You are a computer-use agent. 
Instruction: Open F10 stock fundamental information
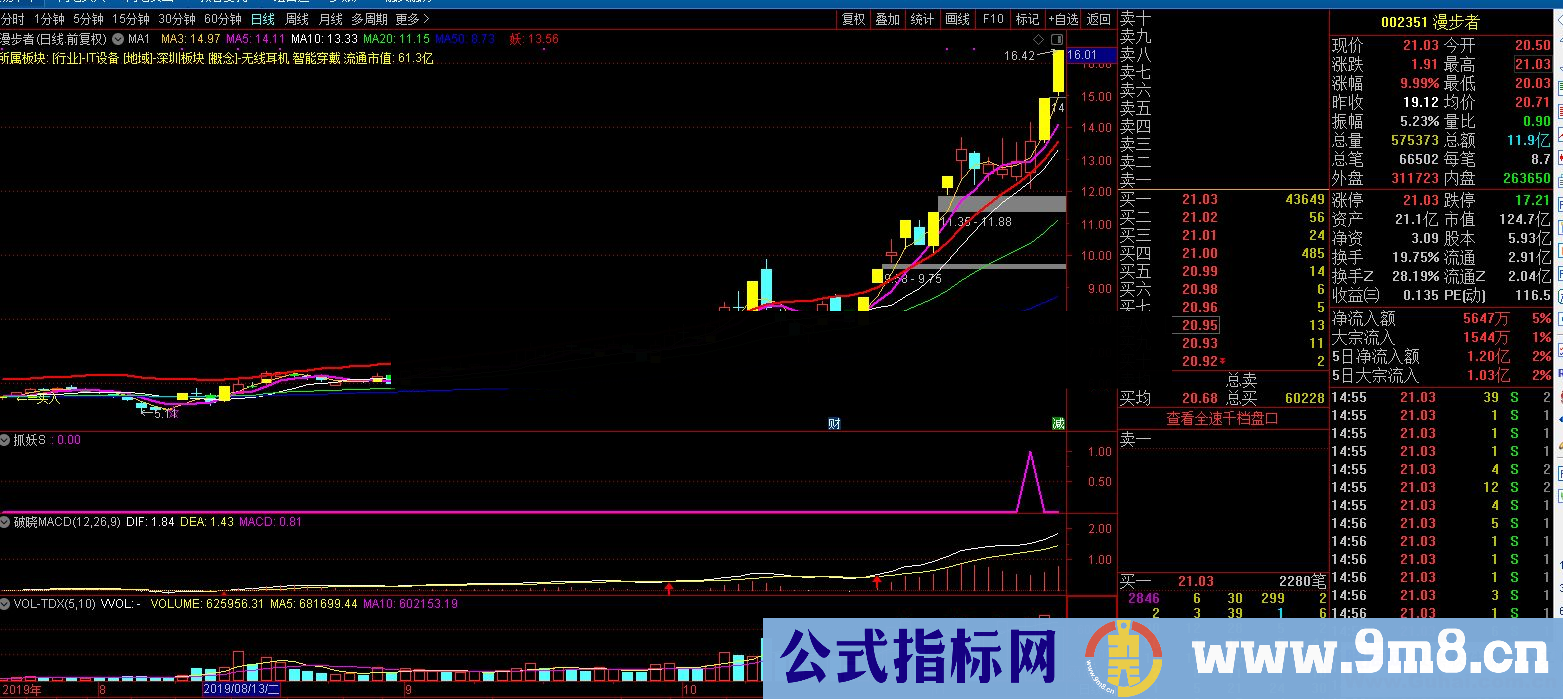tap(993, 18)
